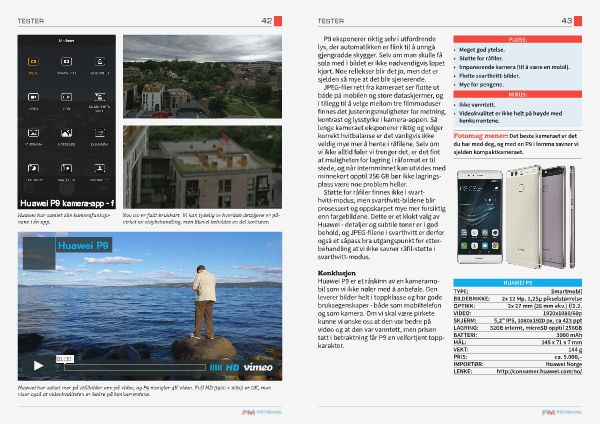This screenshot has height=424, width=600.
Task: Select the video camera mode icon in the camera app
Action: click(x=33, y=97)
